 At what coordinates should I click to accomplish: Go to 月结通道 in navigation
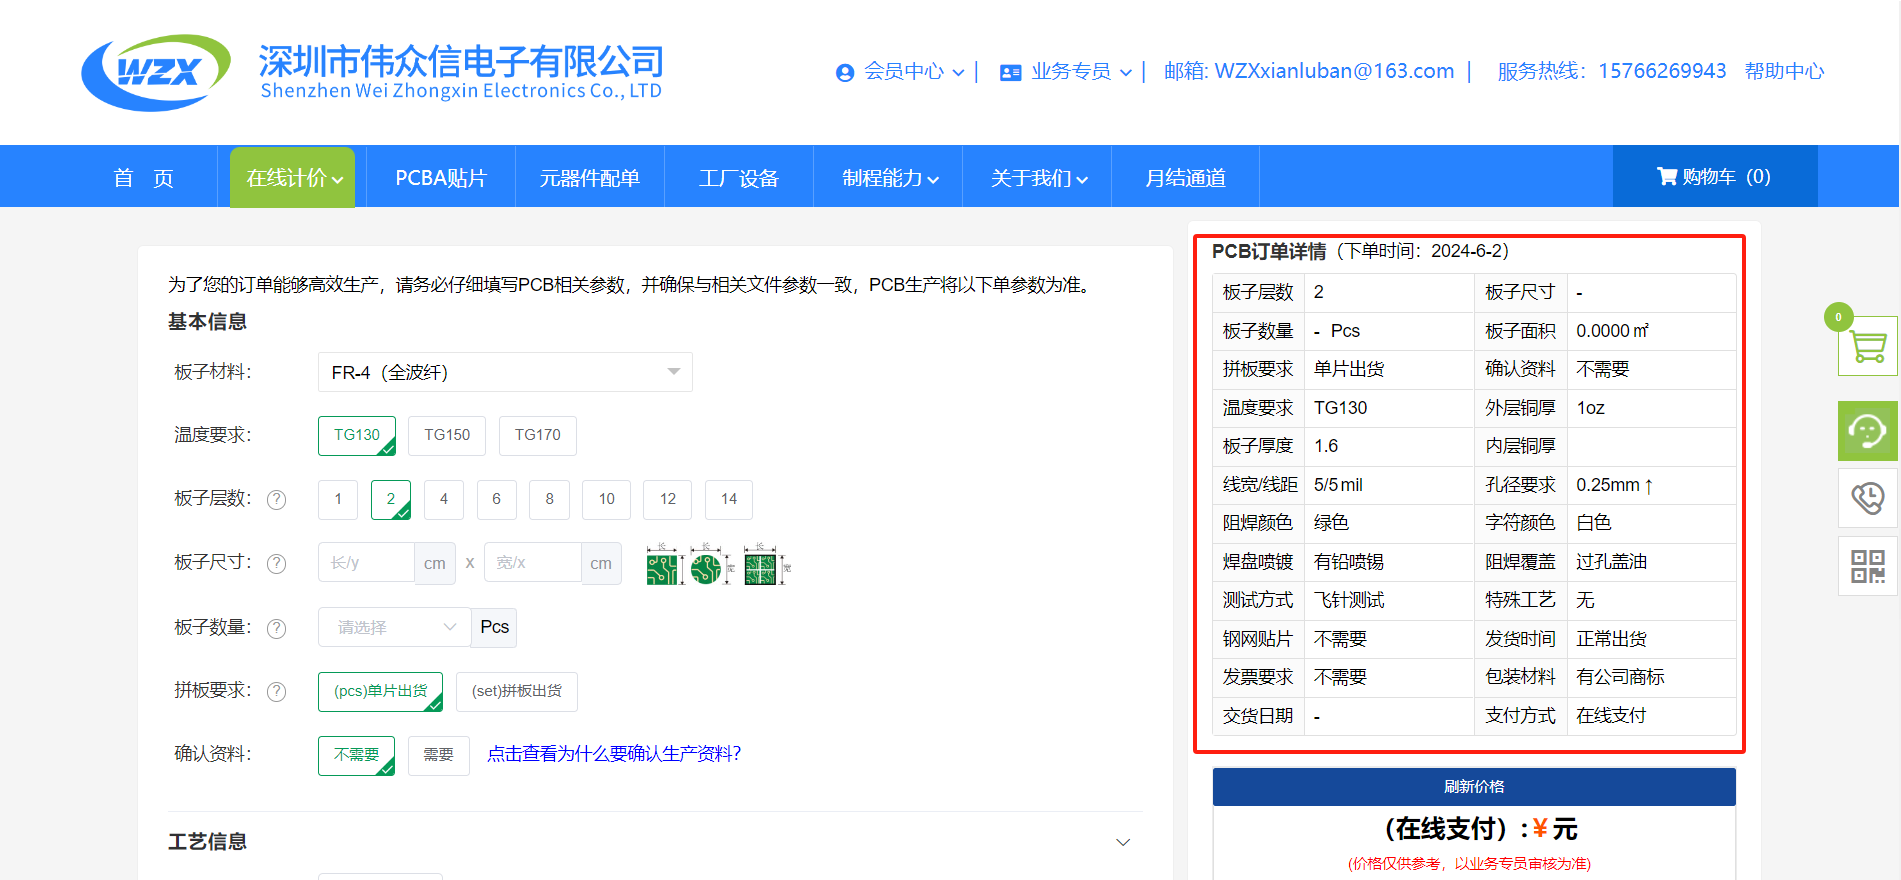pos(1185,178)
